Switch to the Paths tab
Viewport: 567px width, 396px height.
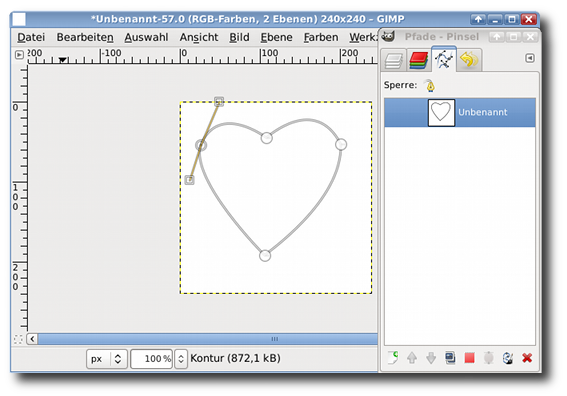(444, 59)
